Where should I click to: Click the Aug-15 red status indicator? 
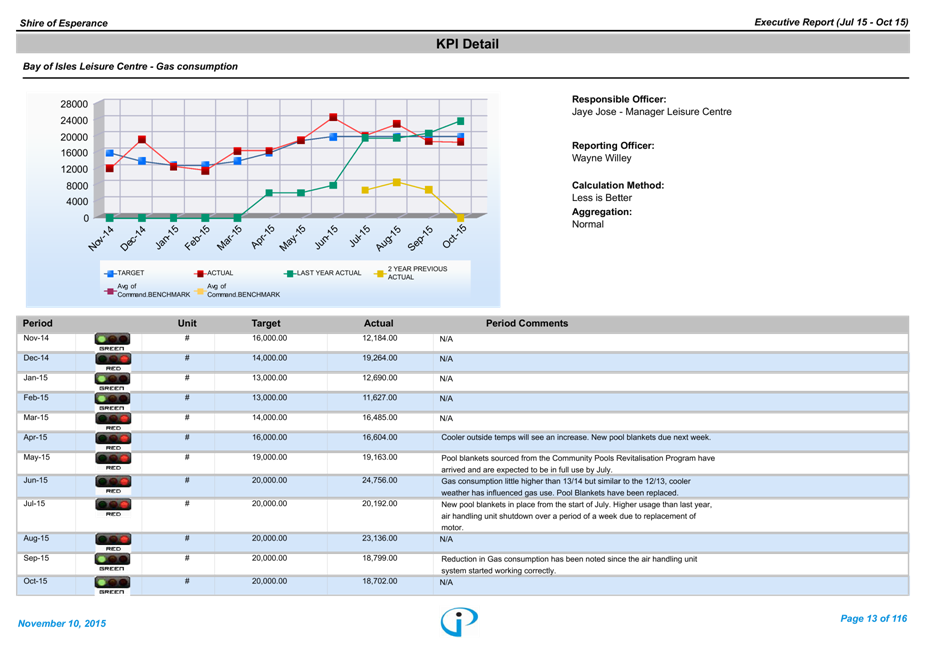point(113,540)
